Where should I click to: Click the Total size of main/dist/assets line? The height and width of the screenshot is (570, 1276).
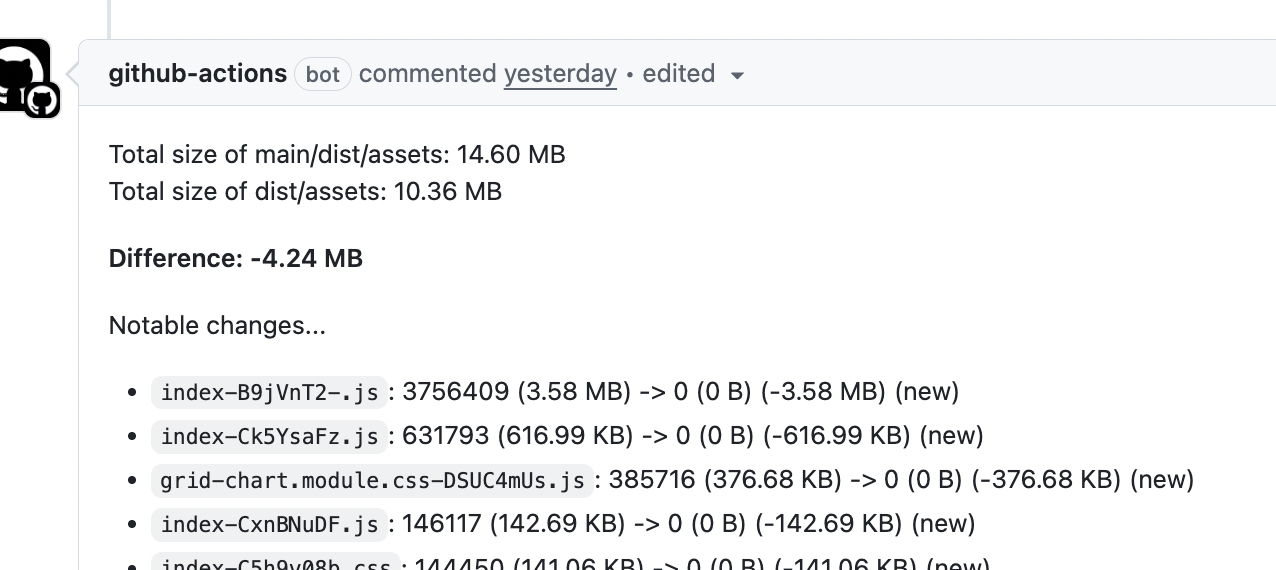(x=337, y=155)
